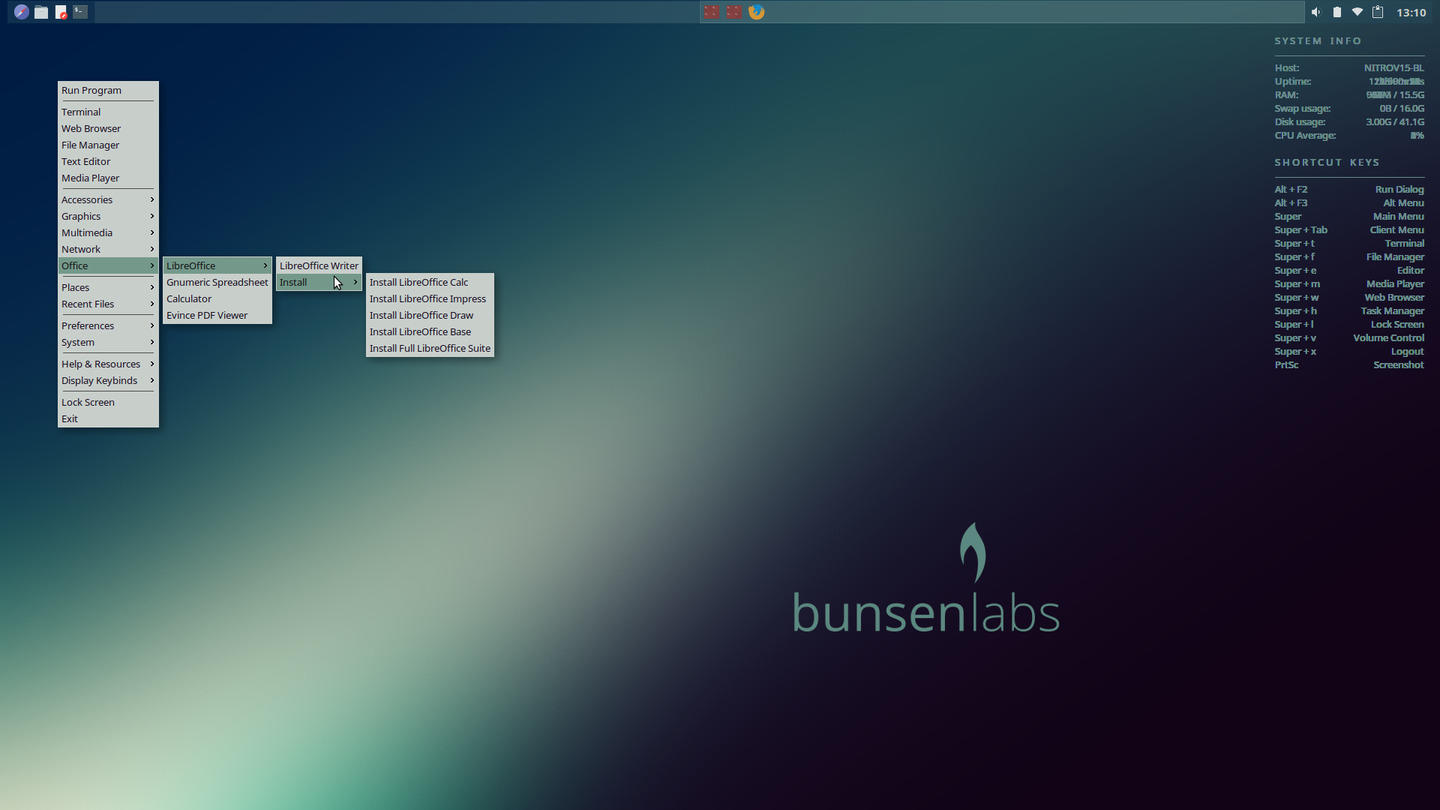Viewport: 1440px width, 810px height.
Task: Launch Gnumeric Spreadsheet from Office submenu
Action: pyautogui.click(x=218, y=282)
